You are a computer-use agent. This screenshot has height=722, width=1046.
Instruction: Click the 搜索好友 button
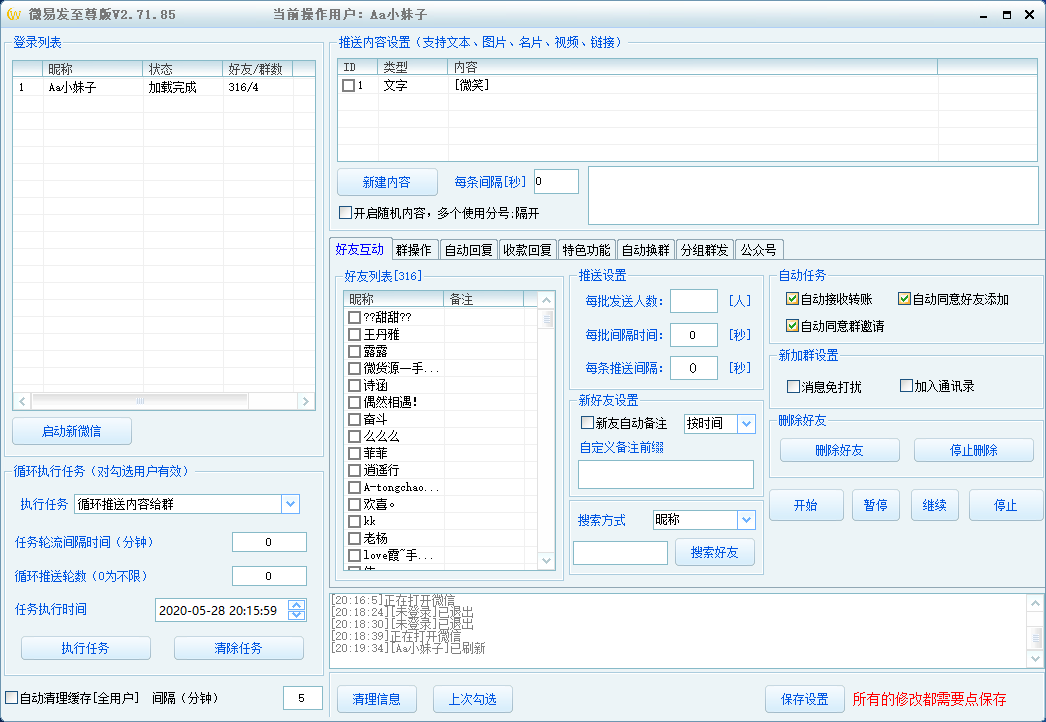(714, 552)
